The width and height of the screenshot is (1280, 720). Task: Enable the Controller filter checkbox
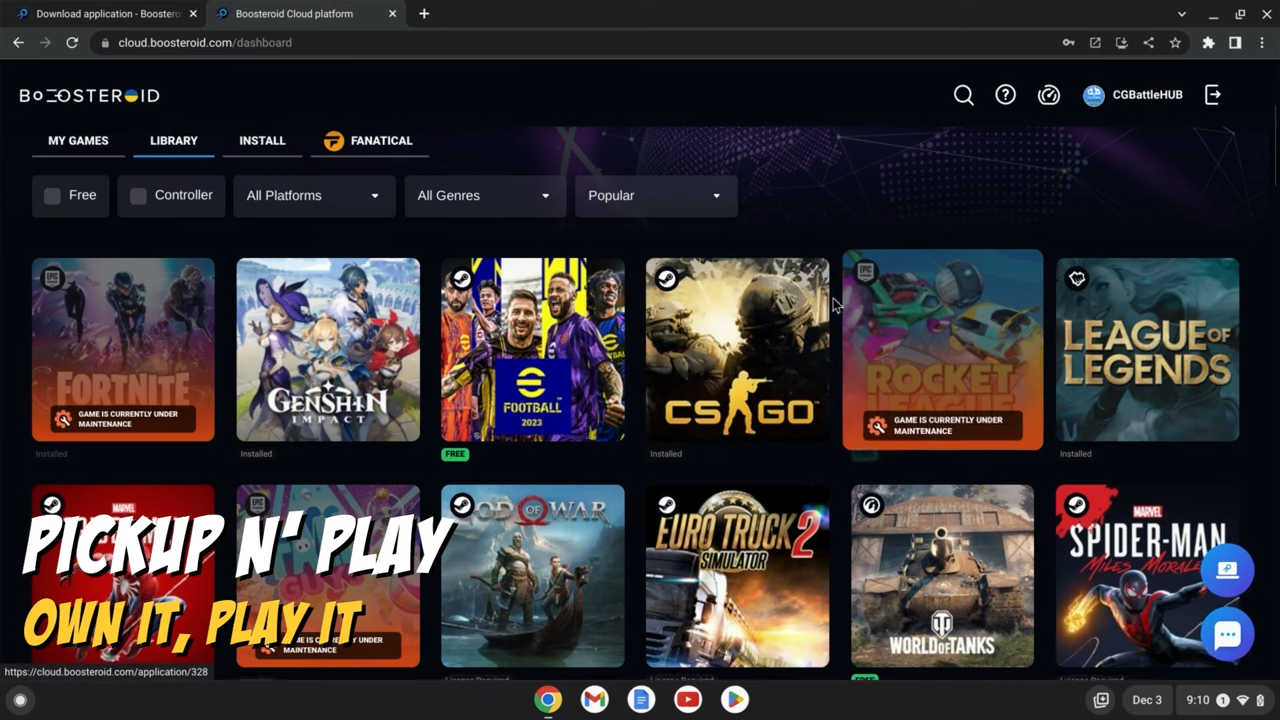tap(138, 196)
